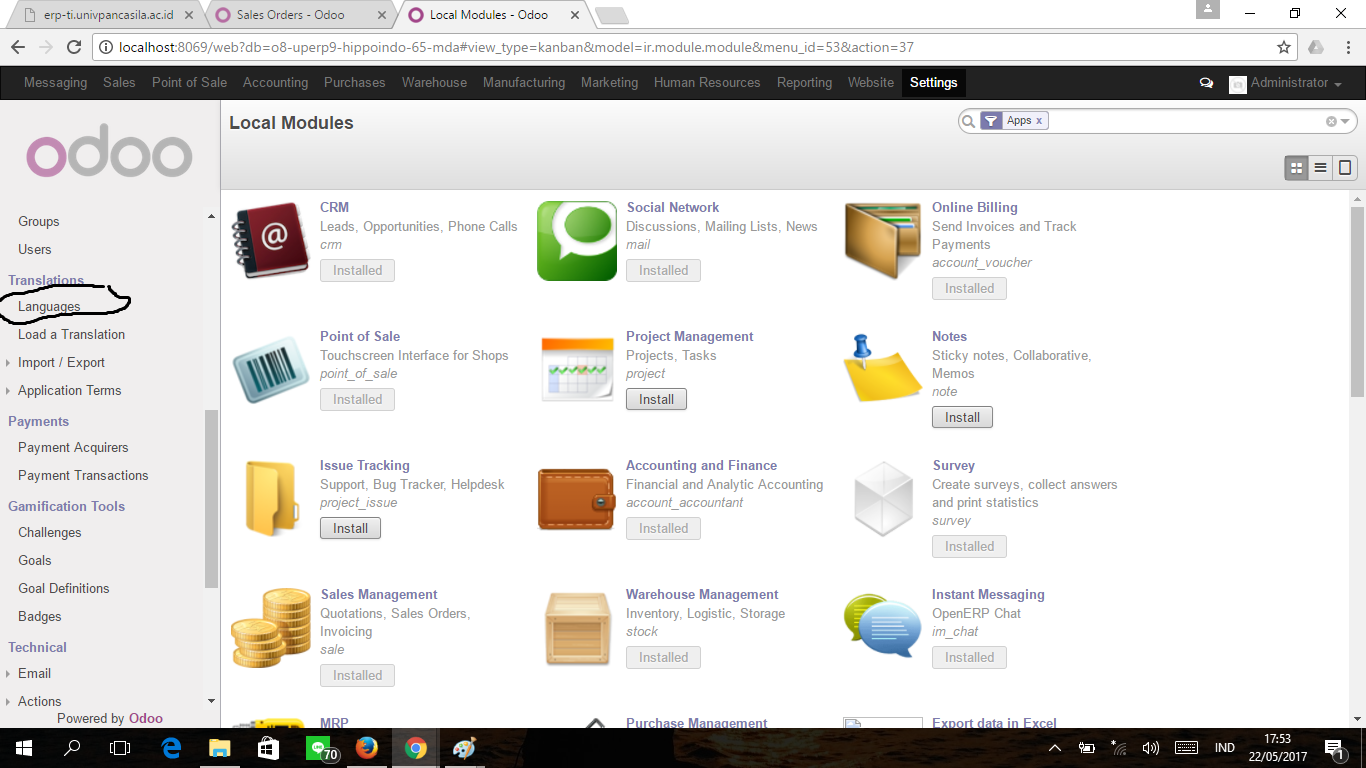The width and height of the screenshot is (1366, 768).
Task: Reload the page in the browser
Action: pos(73,47)
